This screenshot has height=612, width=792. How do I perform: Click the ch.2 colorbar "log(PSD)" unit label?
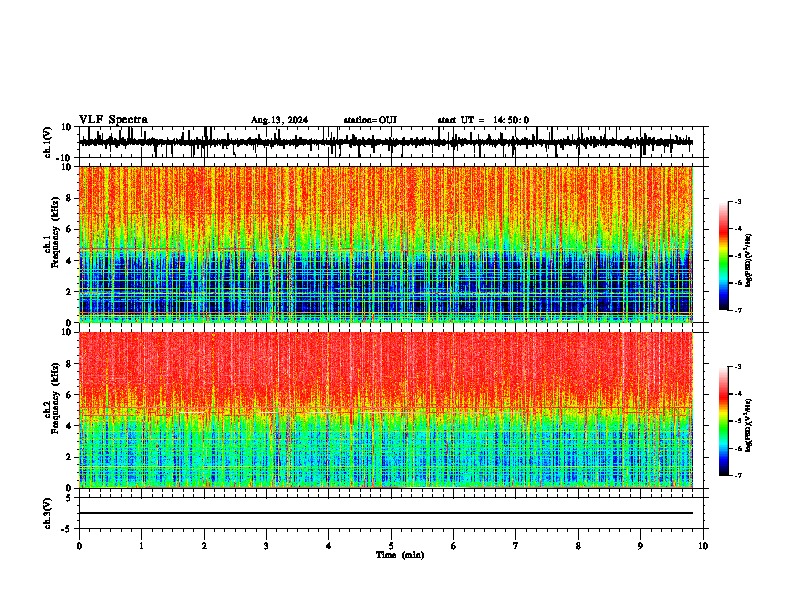point(749,425)
